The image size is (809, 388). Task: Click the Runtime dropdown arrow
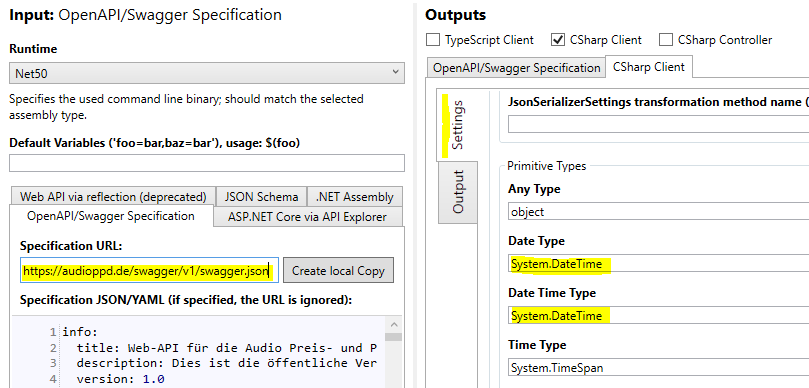(x=395, y=73)
